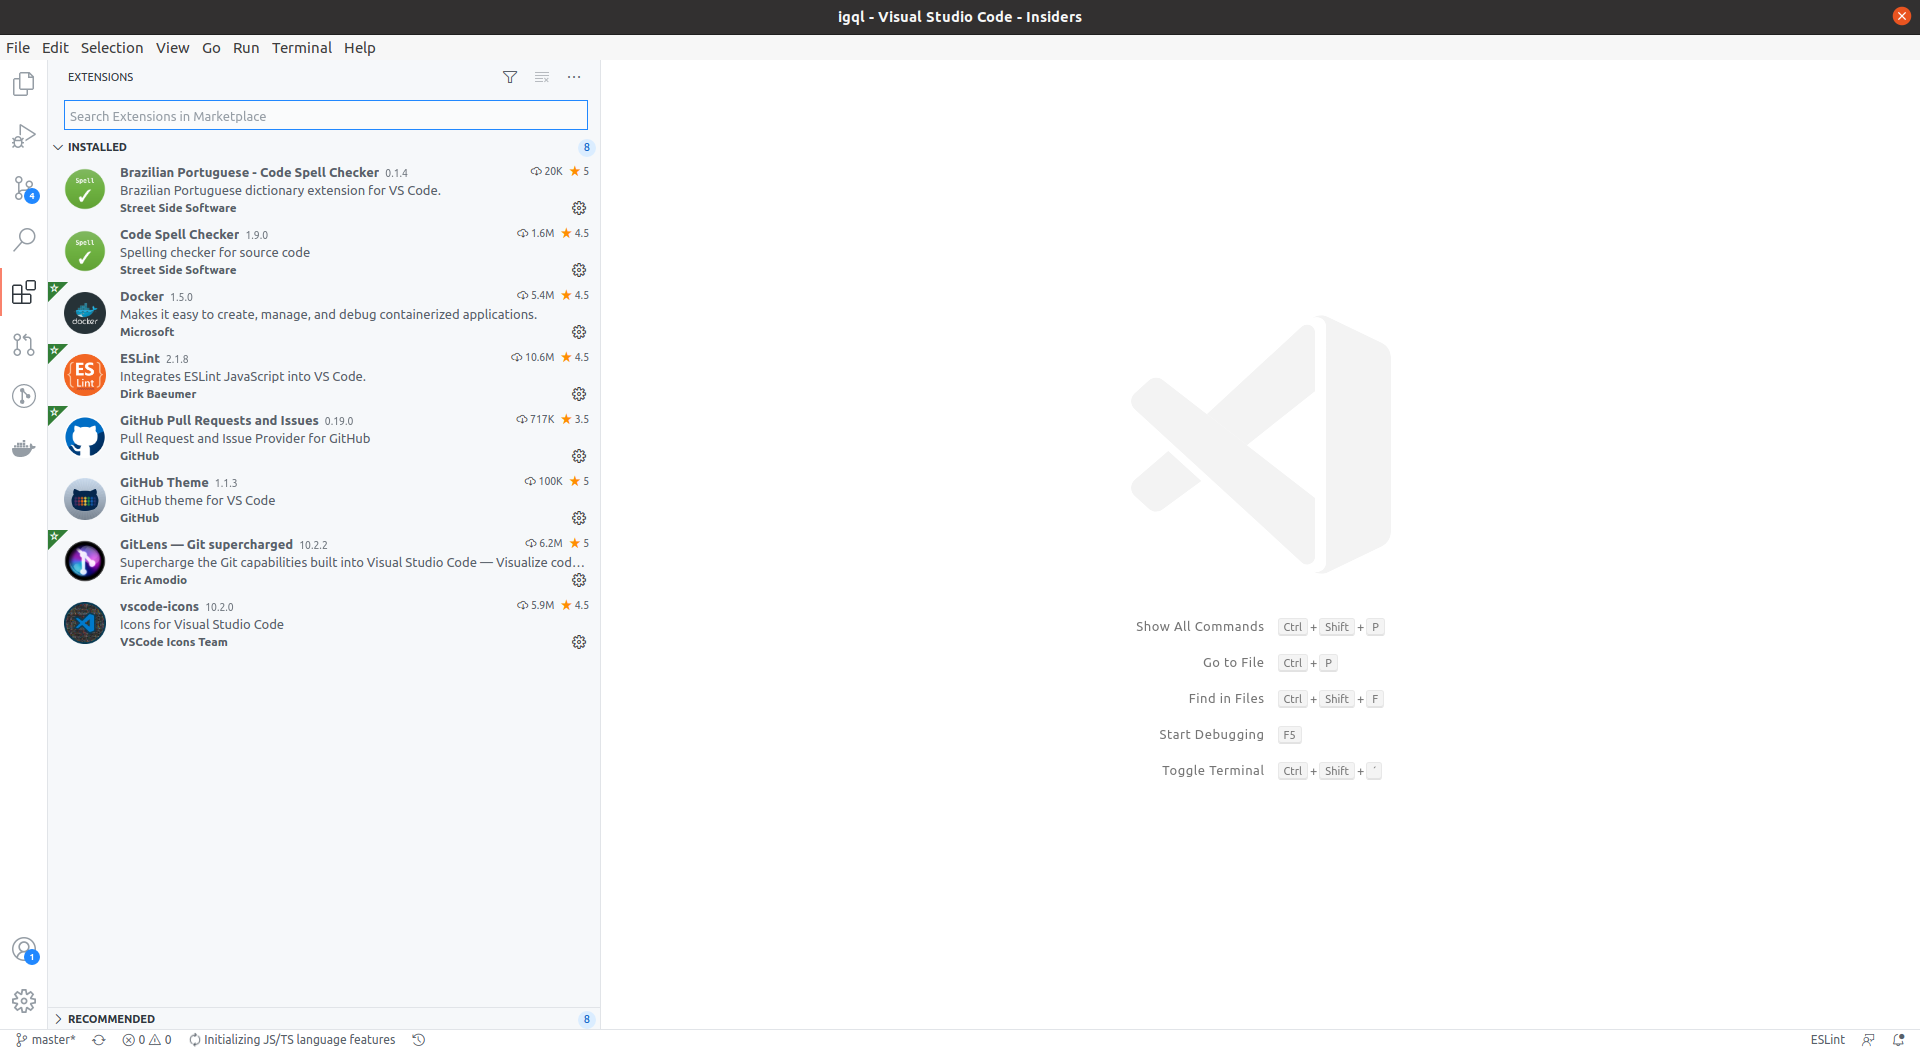The width and height of the screenshot is (1920, 1051).
Task: Open the Selection menu
Action: point(112,48)
